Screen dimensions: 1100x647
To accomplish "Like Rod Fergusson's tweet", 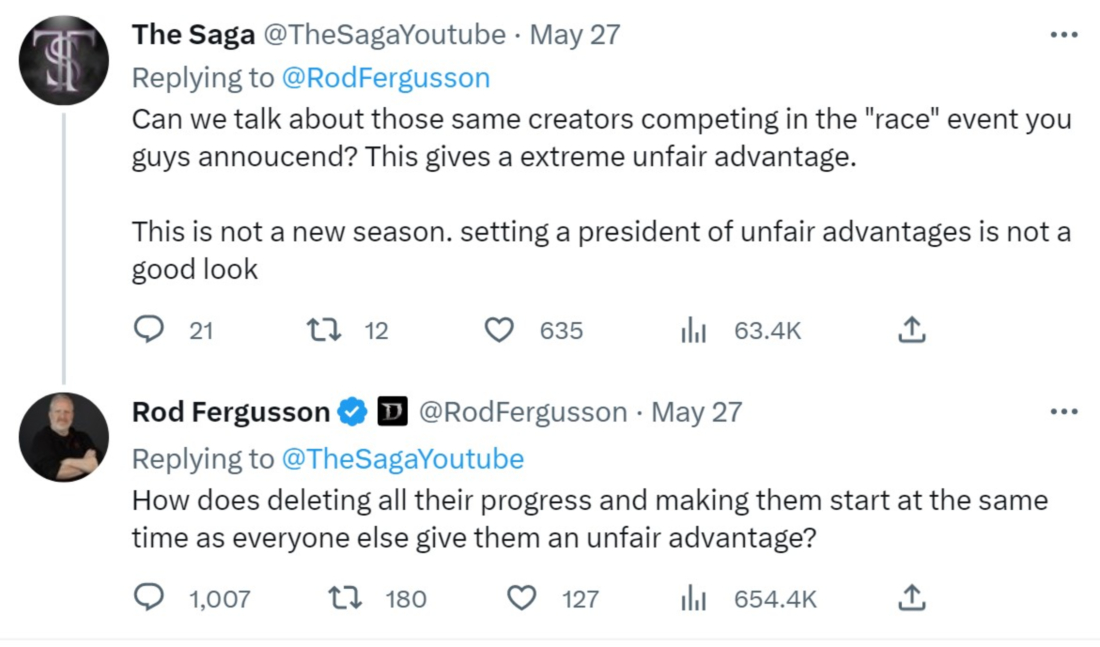I will click(x=521, y=598).
